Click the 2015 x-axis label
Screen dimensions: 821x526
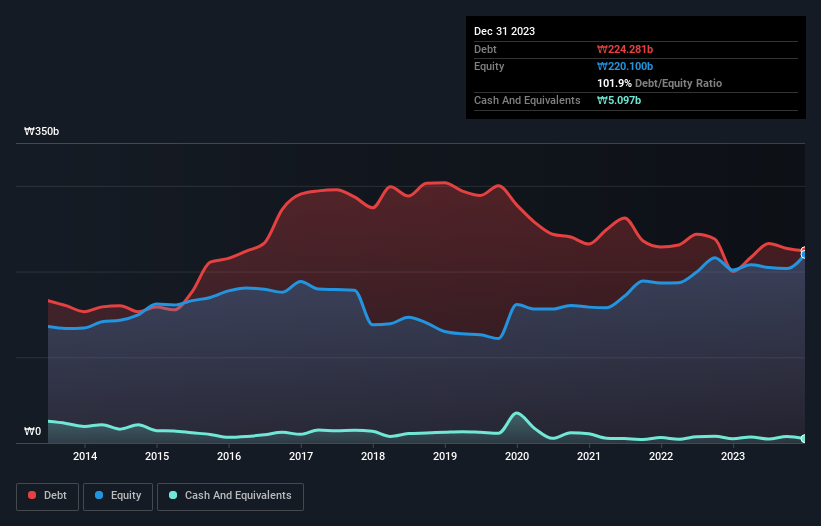[157, 456]
